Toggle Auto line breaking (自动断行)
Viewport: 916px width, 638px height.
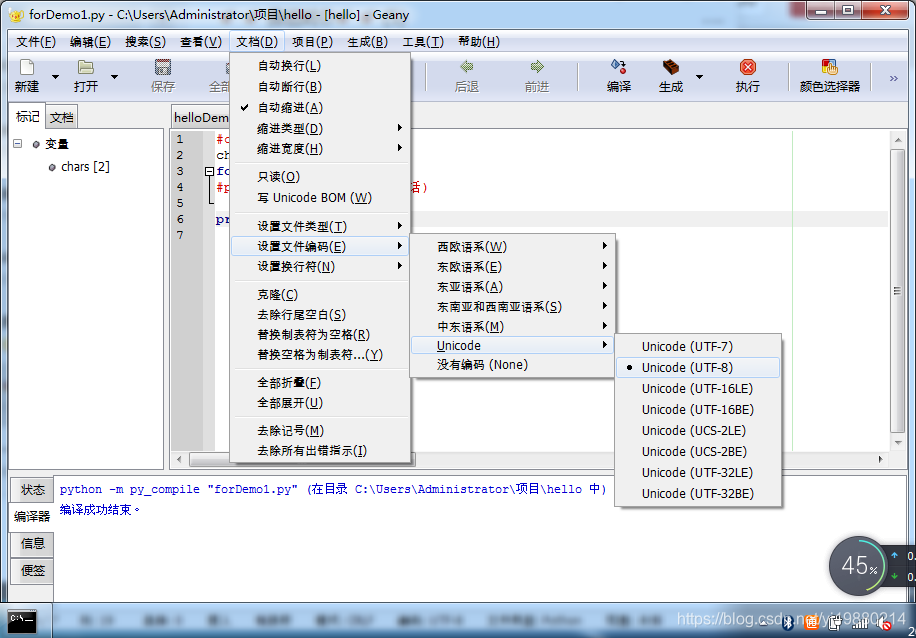click(320, 86)
